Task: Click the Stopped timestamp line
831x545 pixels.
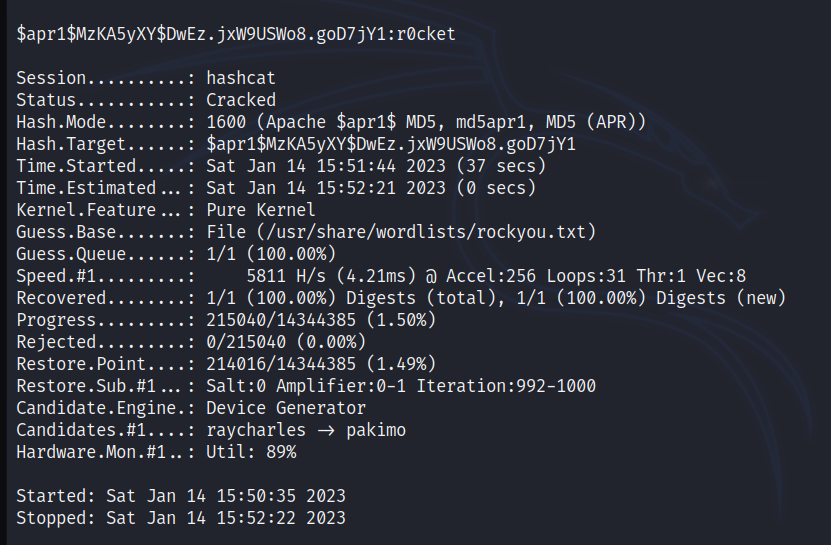Action: pyautogui.click(x=181, y=518)
